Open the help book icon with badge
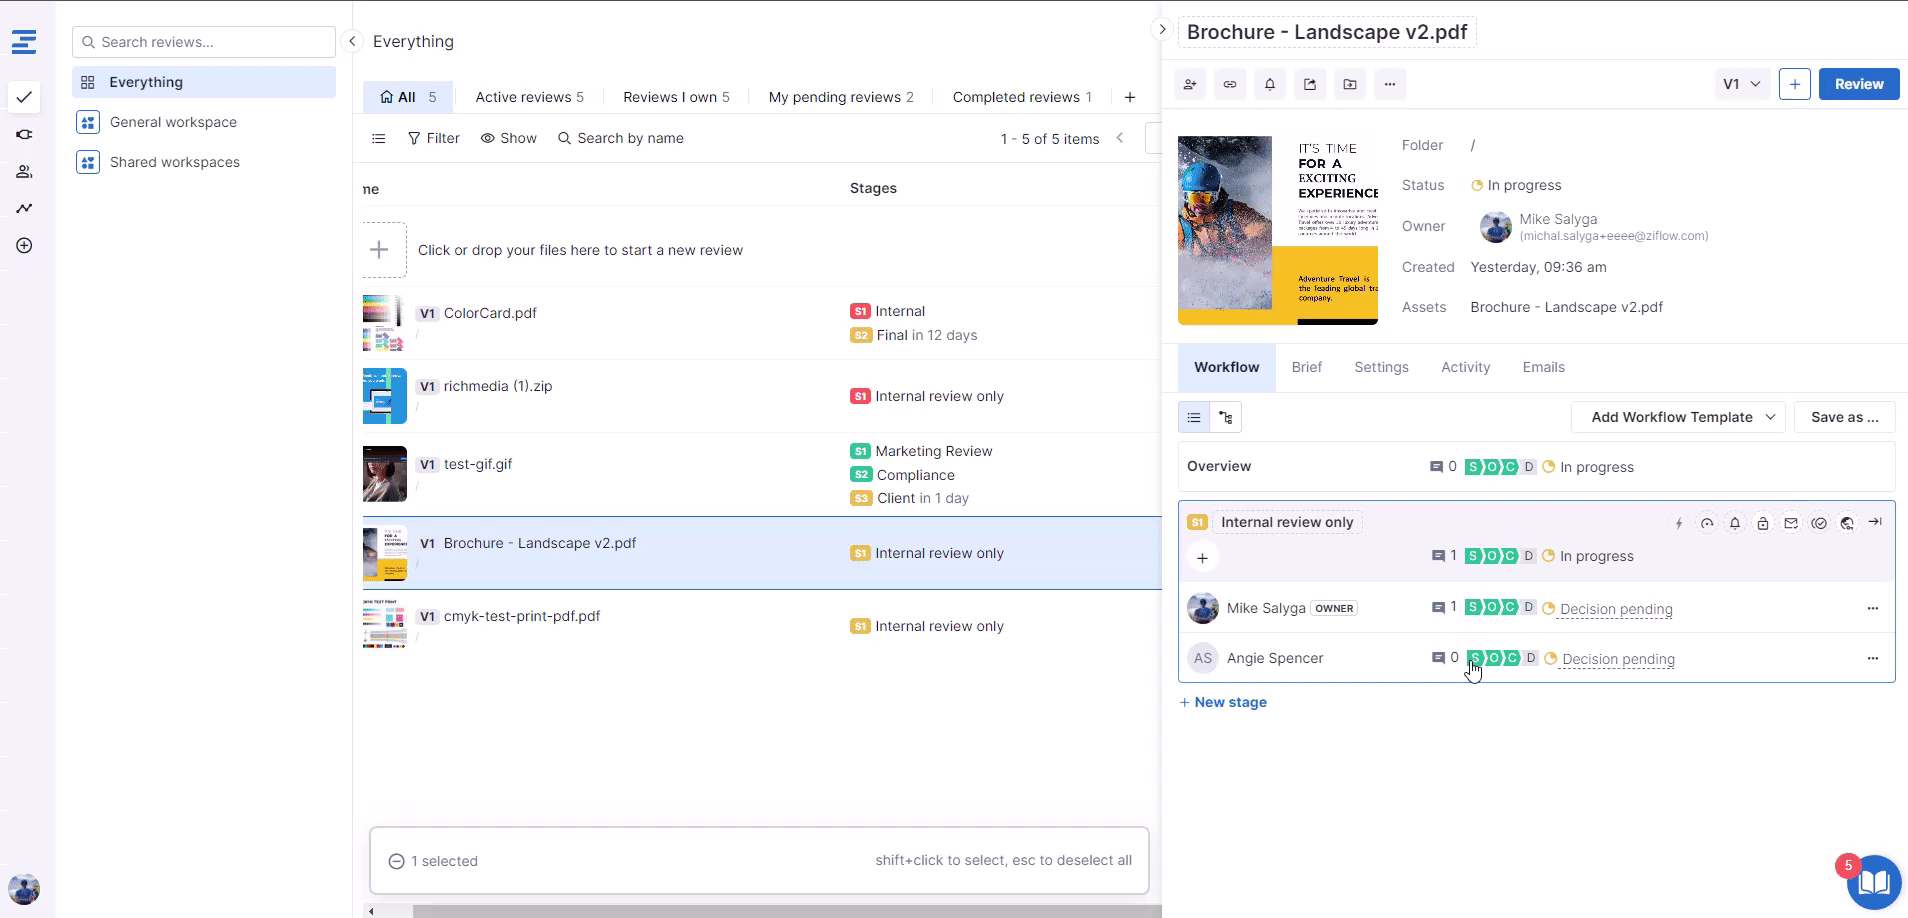The image size is (1908, 918). pos(1873,883)
